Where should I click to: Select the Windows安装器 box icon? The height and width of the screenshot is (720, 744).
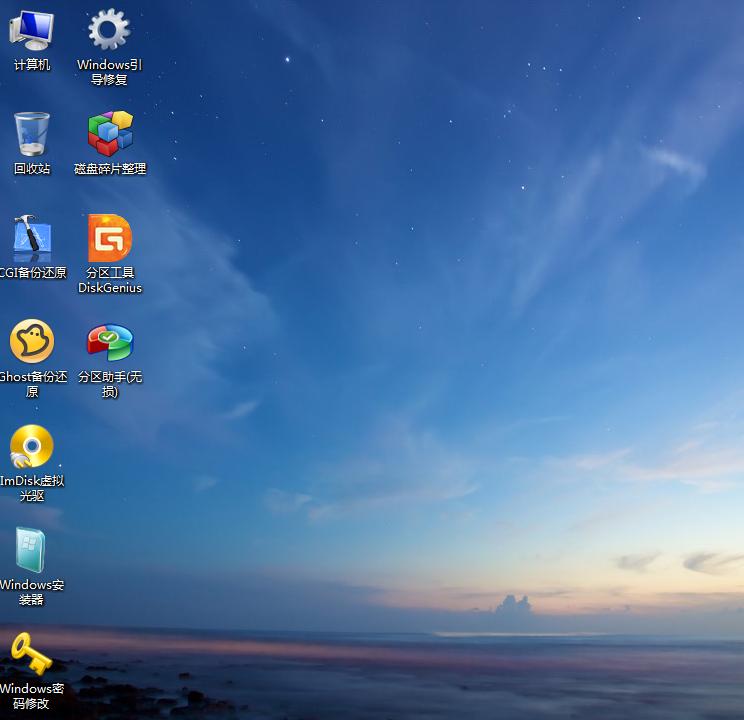tap(31, 551)
